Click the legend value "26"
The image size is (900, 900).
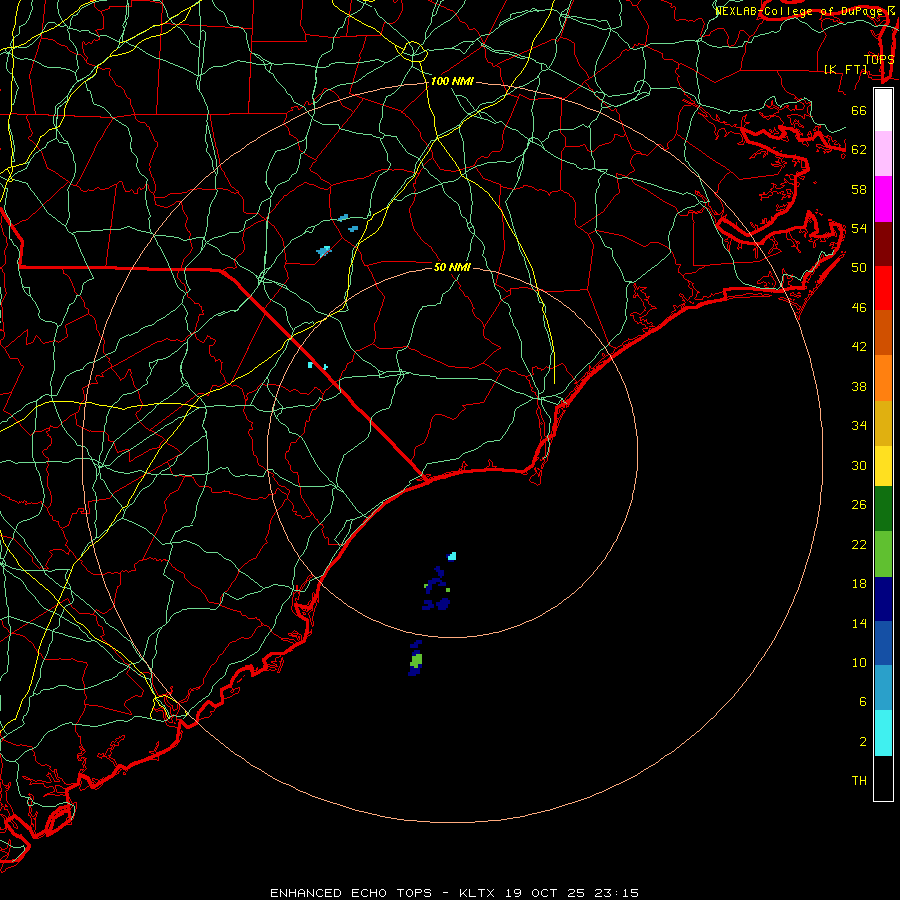[x=859, y=505]
